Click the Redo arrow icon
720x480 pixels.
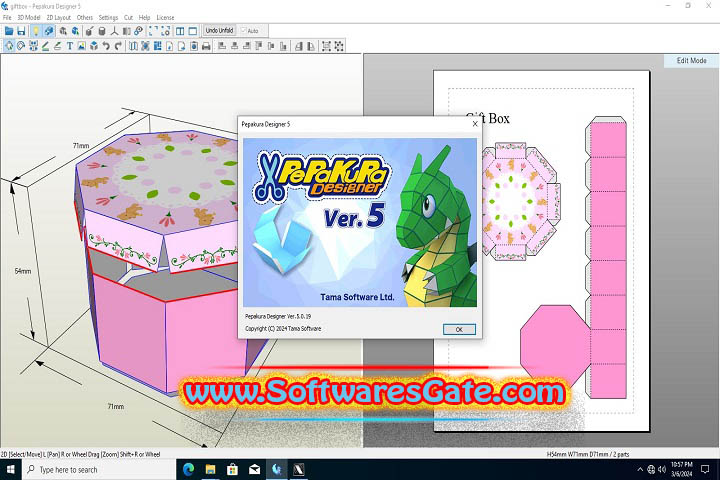(118, 46)
